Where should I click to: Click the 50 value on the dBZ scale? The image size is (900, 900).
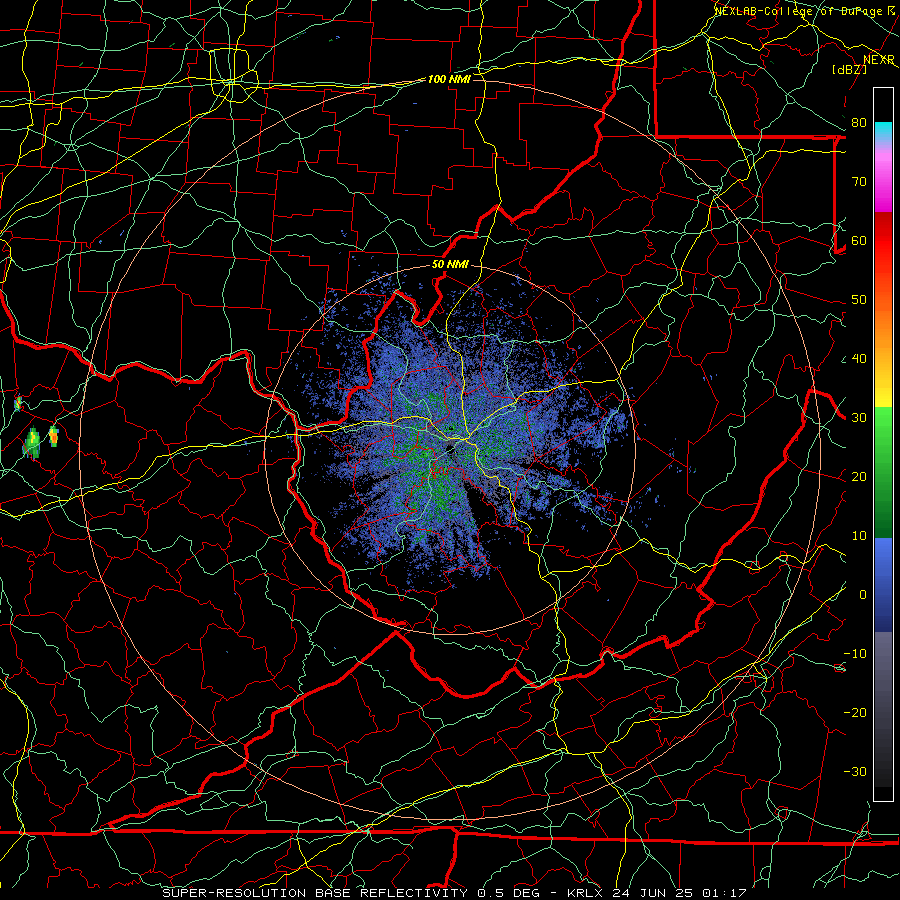click(859, 300)
